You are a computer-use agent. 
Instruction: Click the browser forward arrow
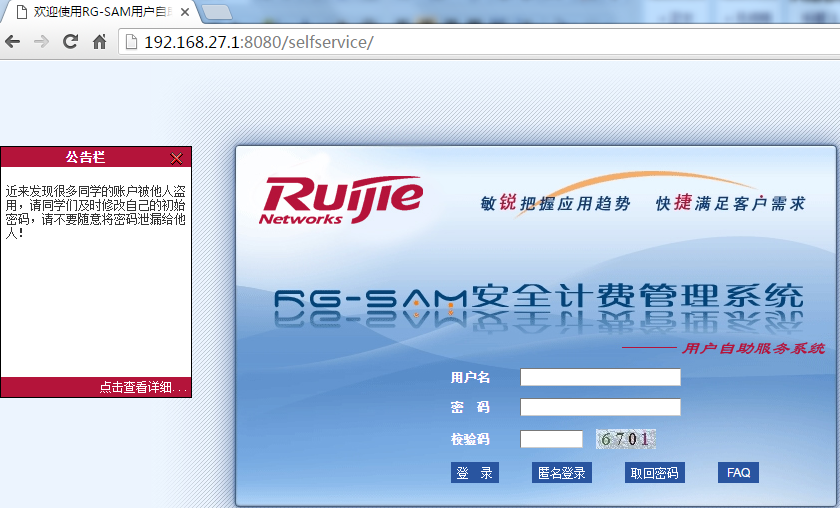click(41, 42)
